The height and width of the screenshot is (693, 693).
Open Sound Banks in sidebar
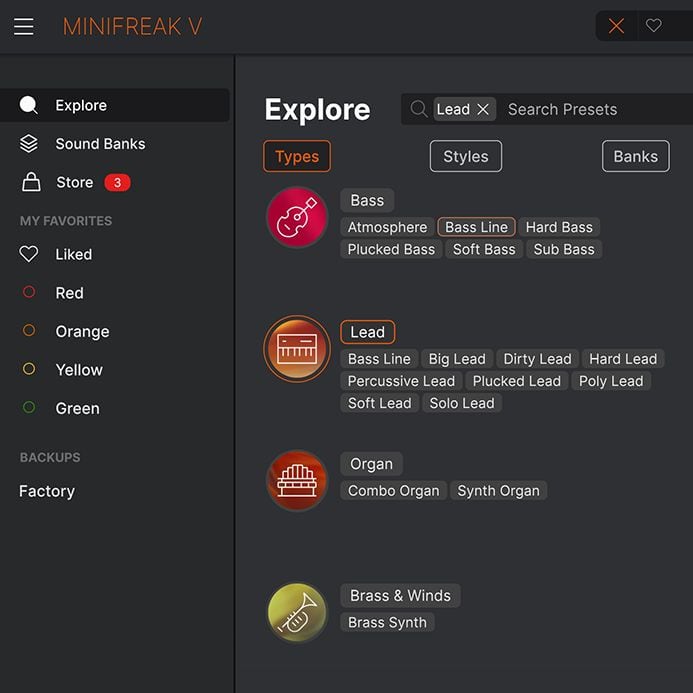click(x=100, y=144)
